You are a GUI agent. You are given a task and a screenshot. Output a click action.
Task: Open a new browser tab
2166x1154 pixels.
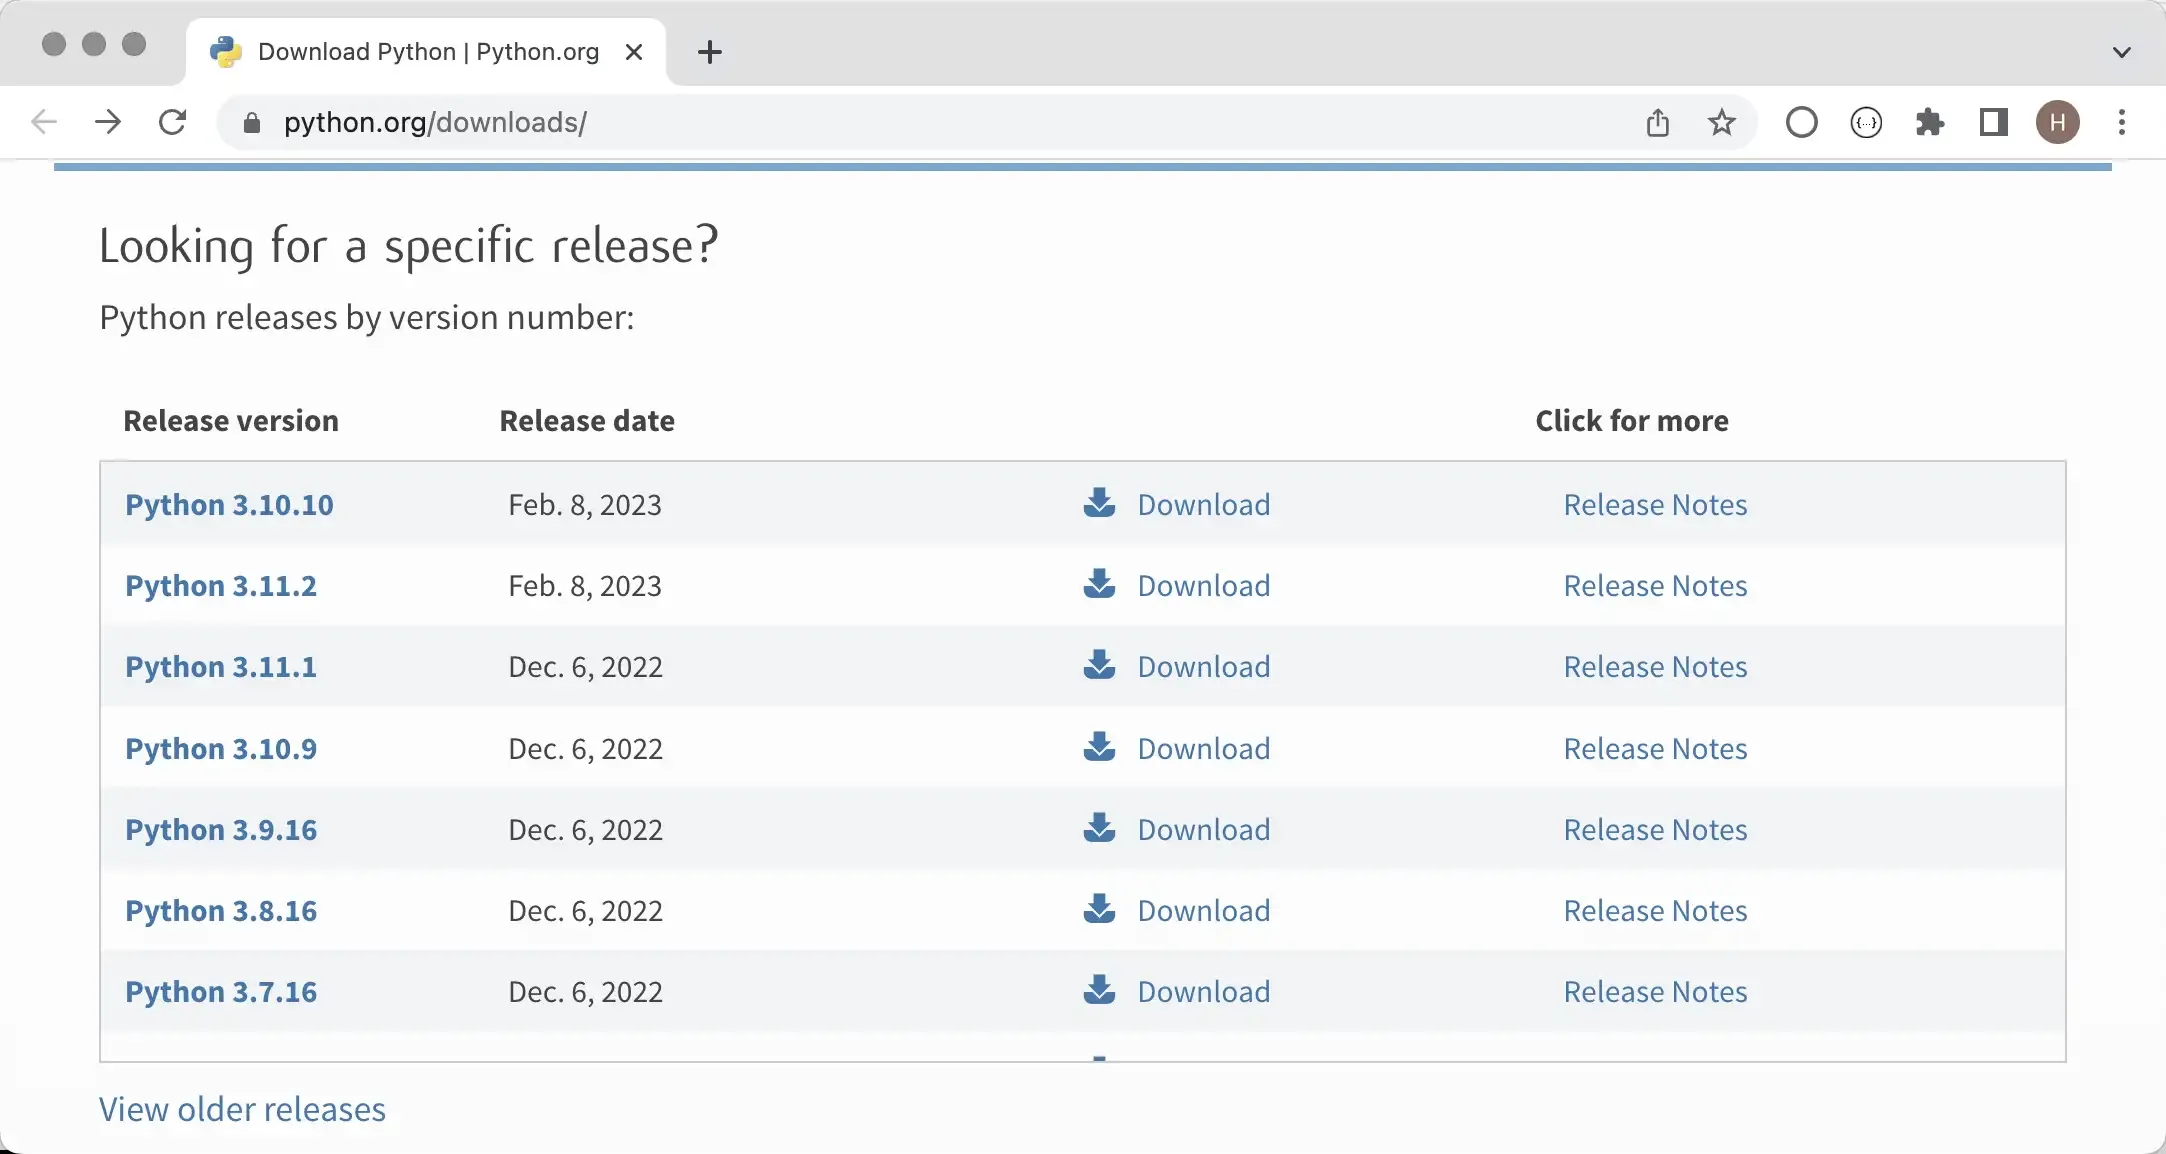pyautogui.click(x=710, y=52)
